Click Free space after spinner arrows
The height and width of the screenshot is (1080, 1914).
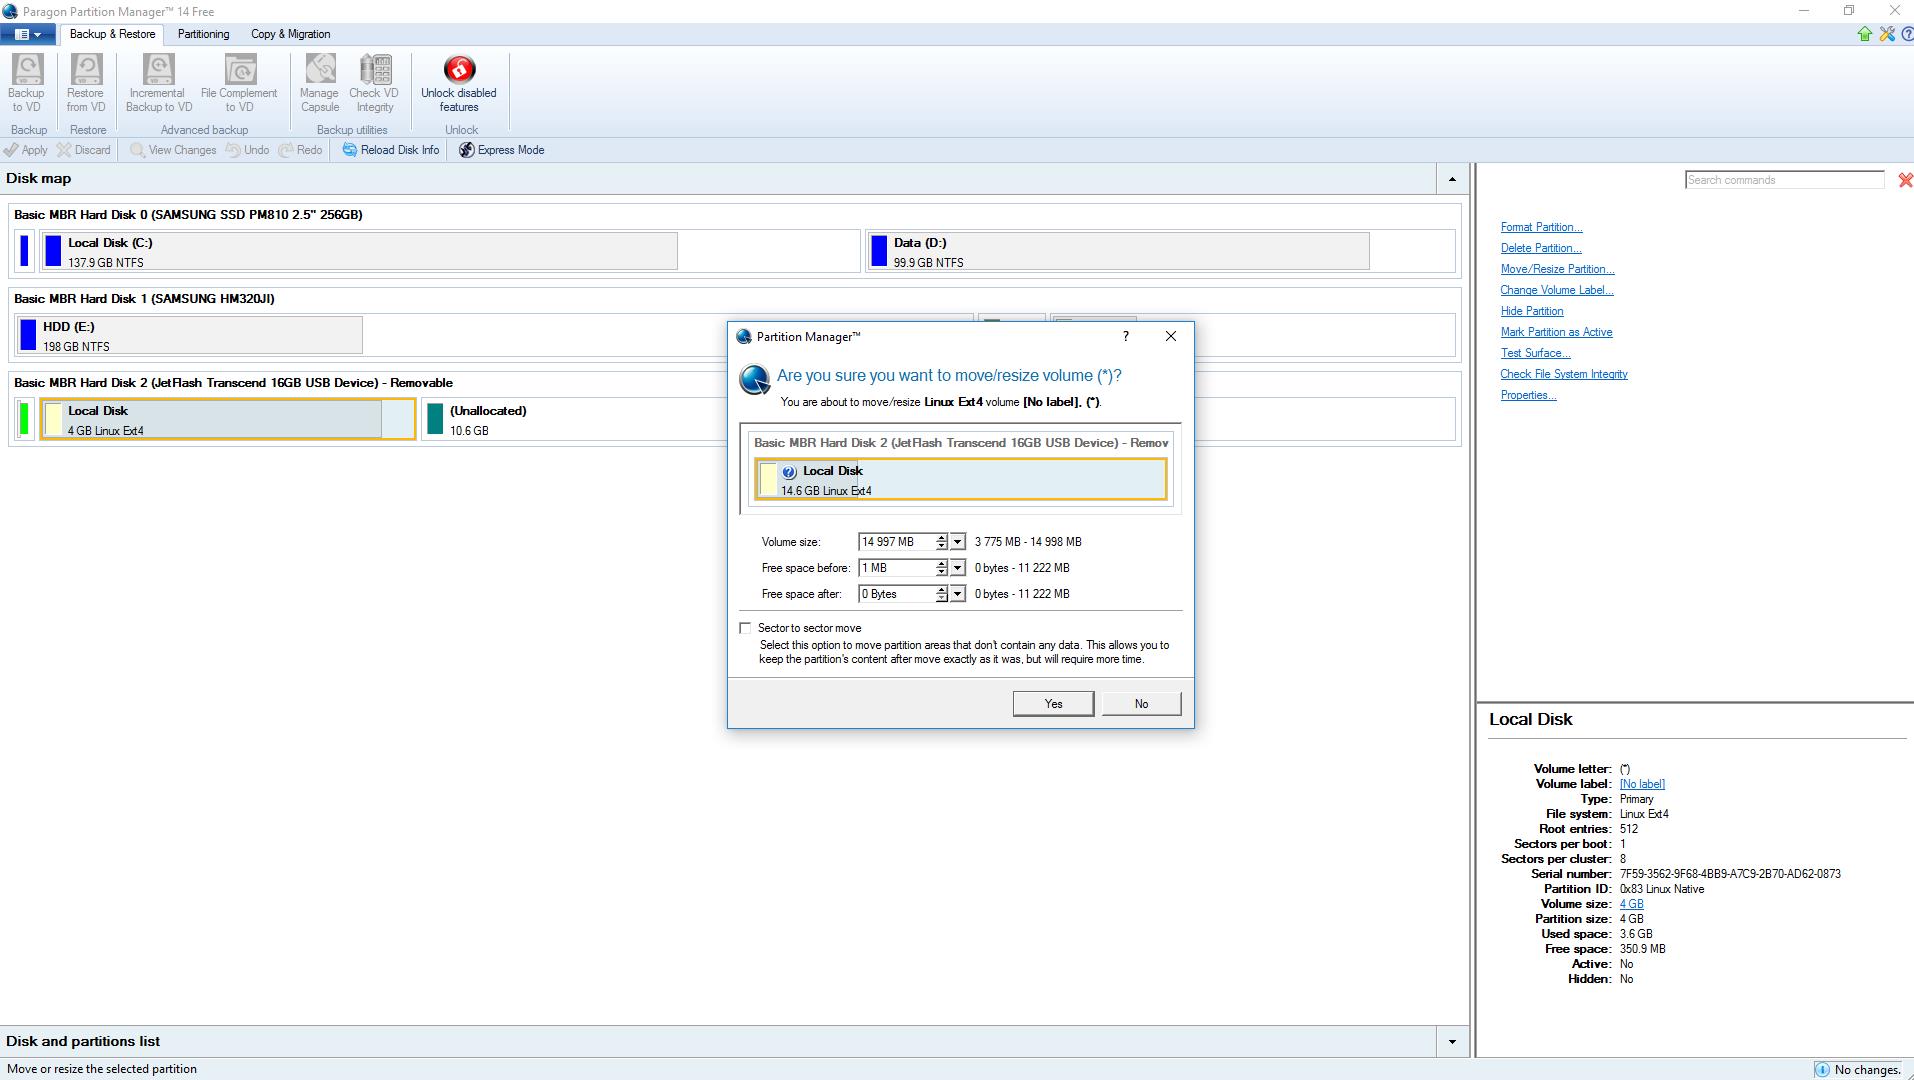[941, 594]
